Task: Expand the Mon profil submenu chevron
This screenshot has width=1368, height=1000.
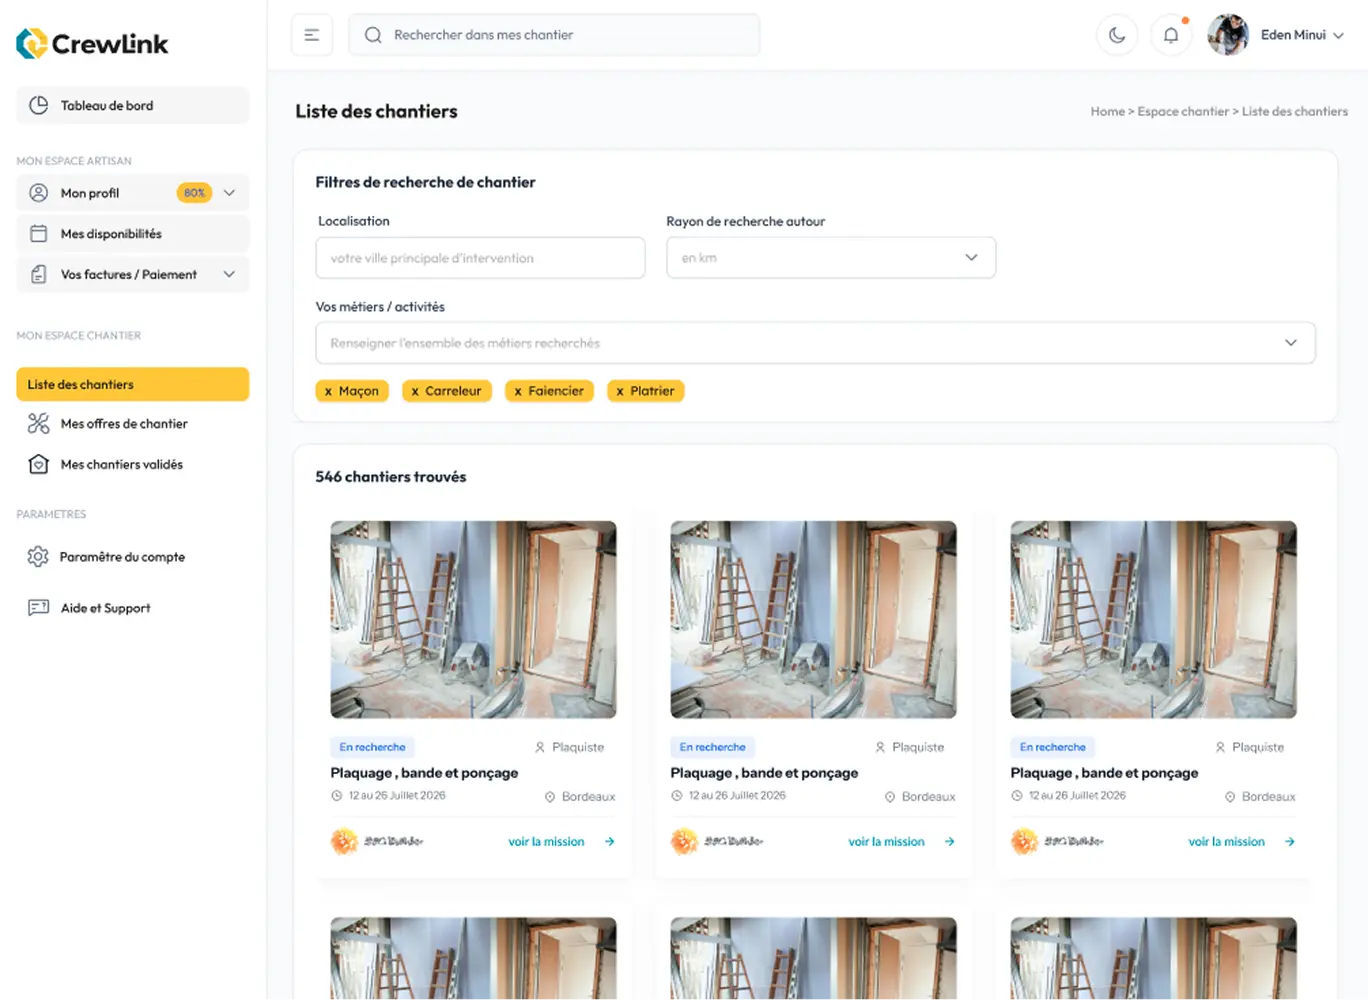Action: coord(229,193)
